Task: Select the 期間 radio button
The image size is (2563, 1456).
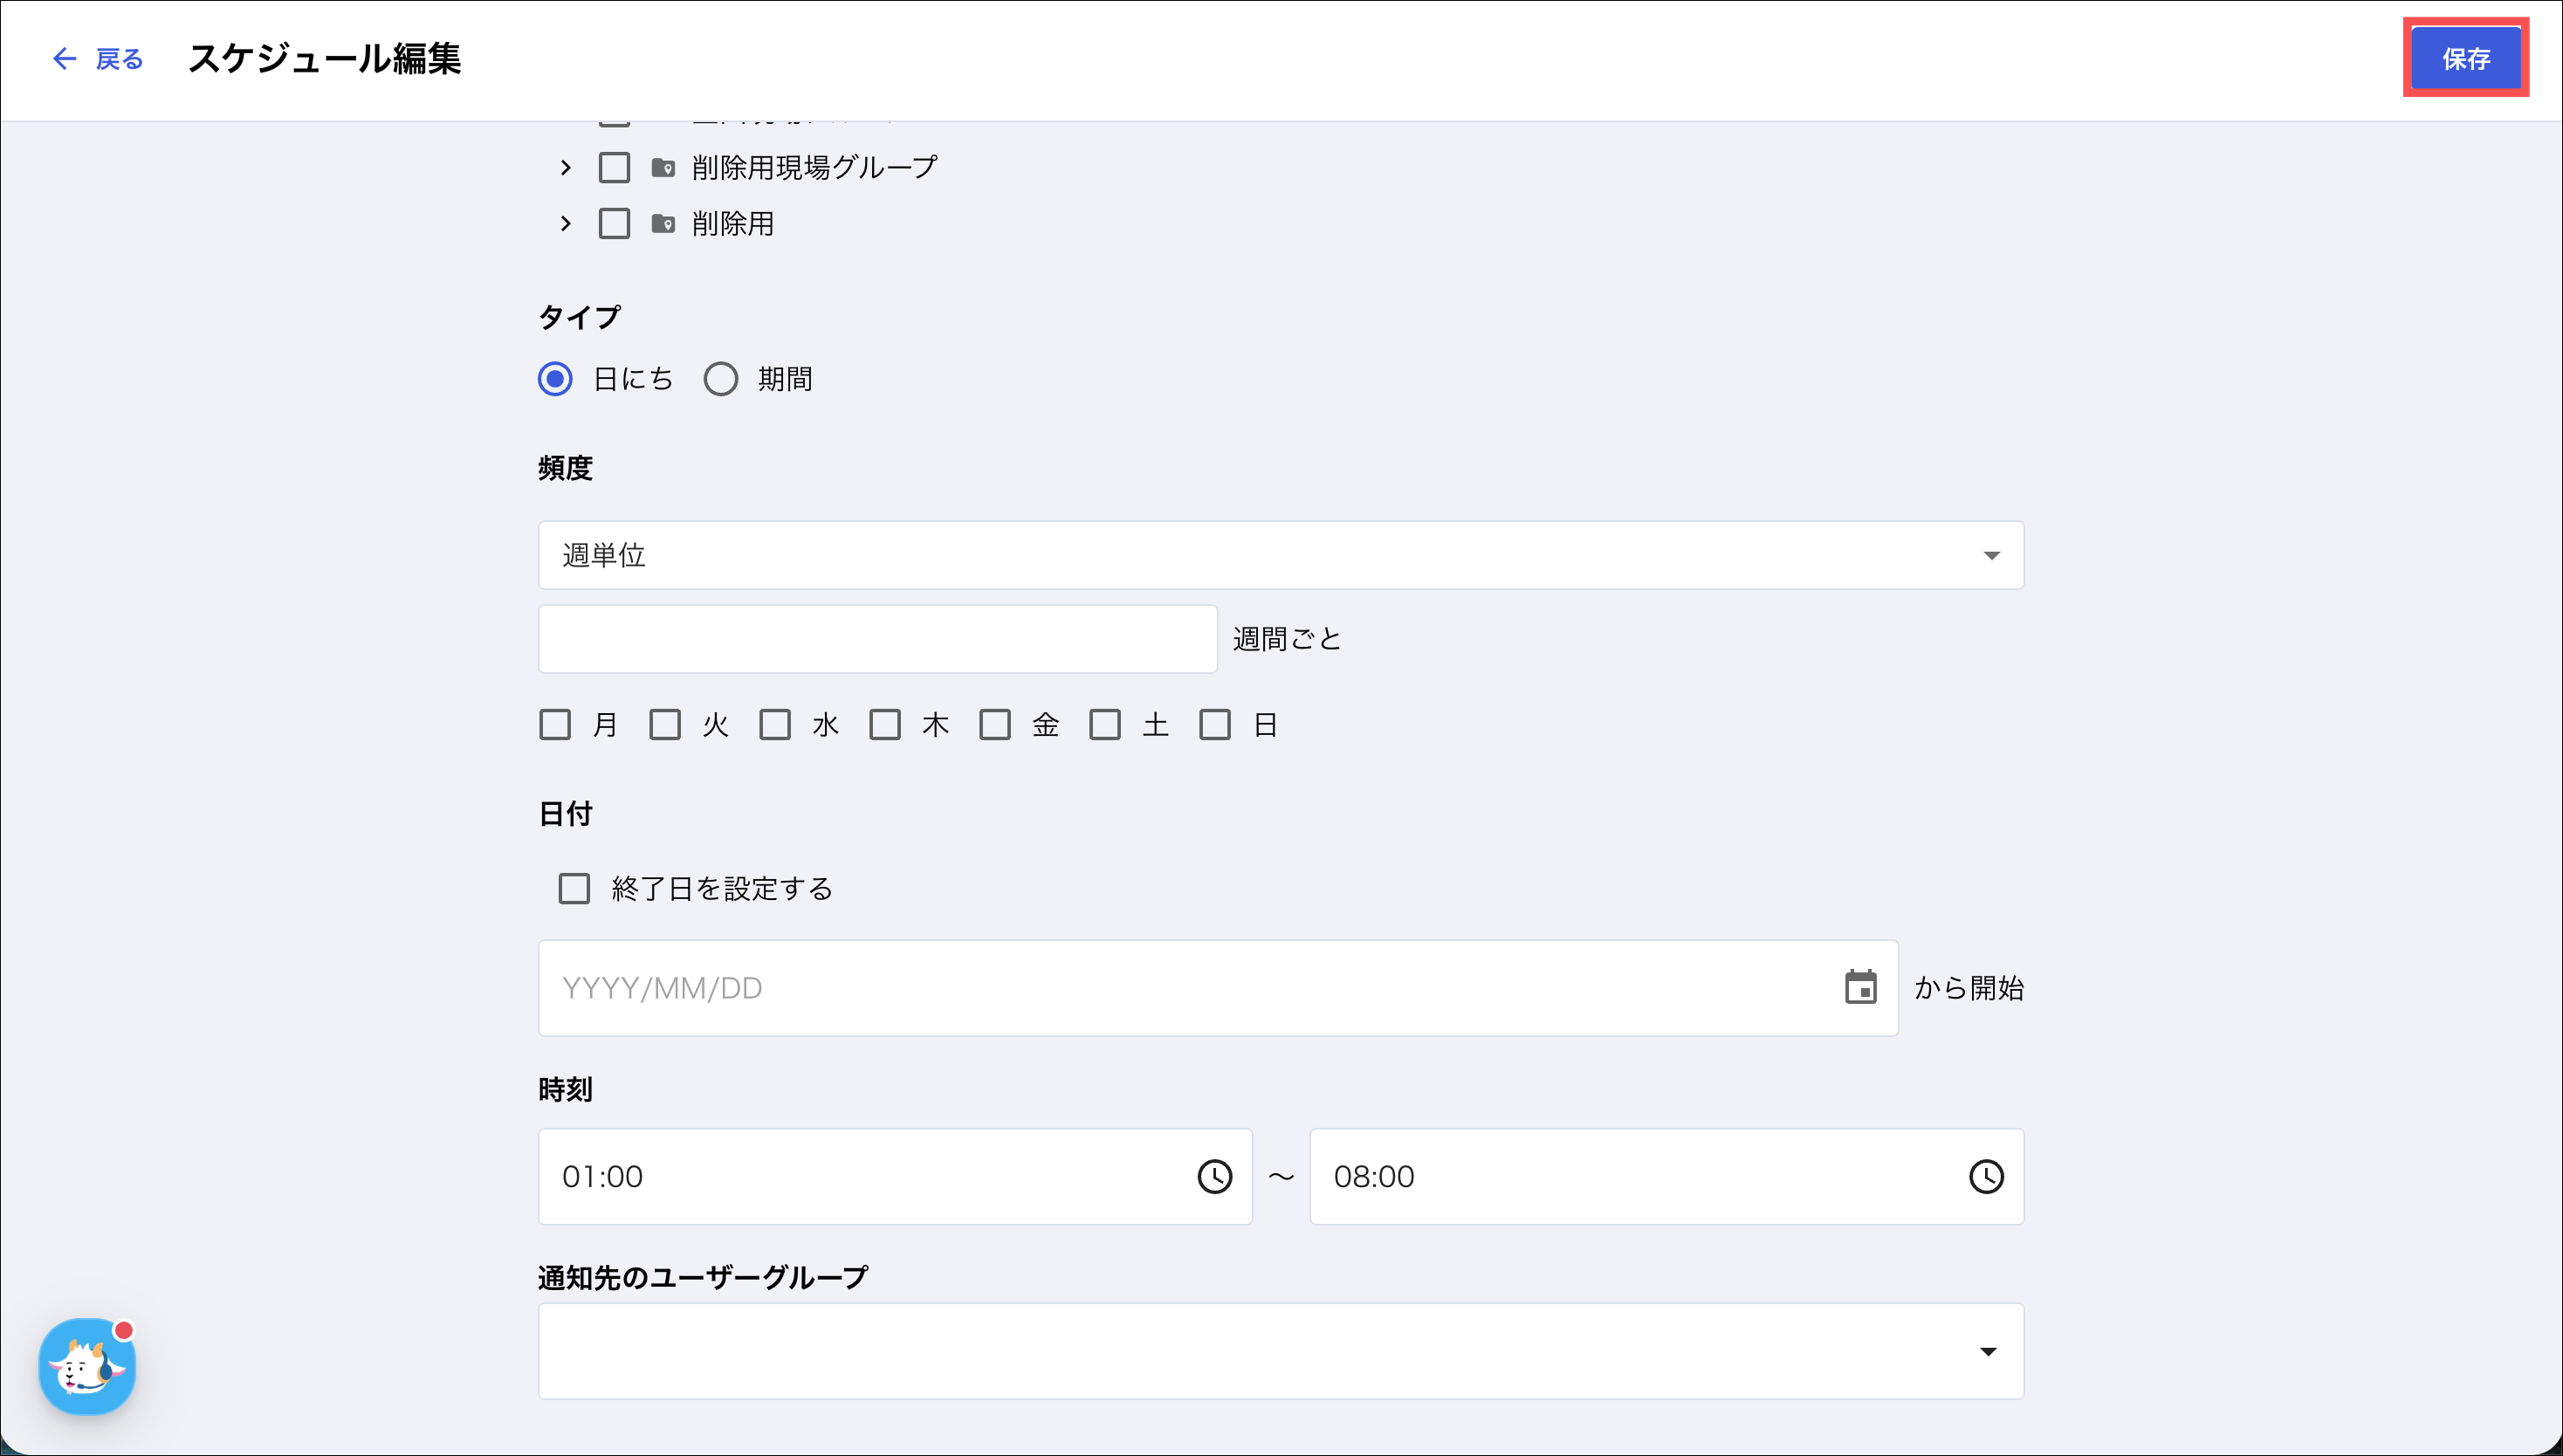Action: tap(721, 380)
